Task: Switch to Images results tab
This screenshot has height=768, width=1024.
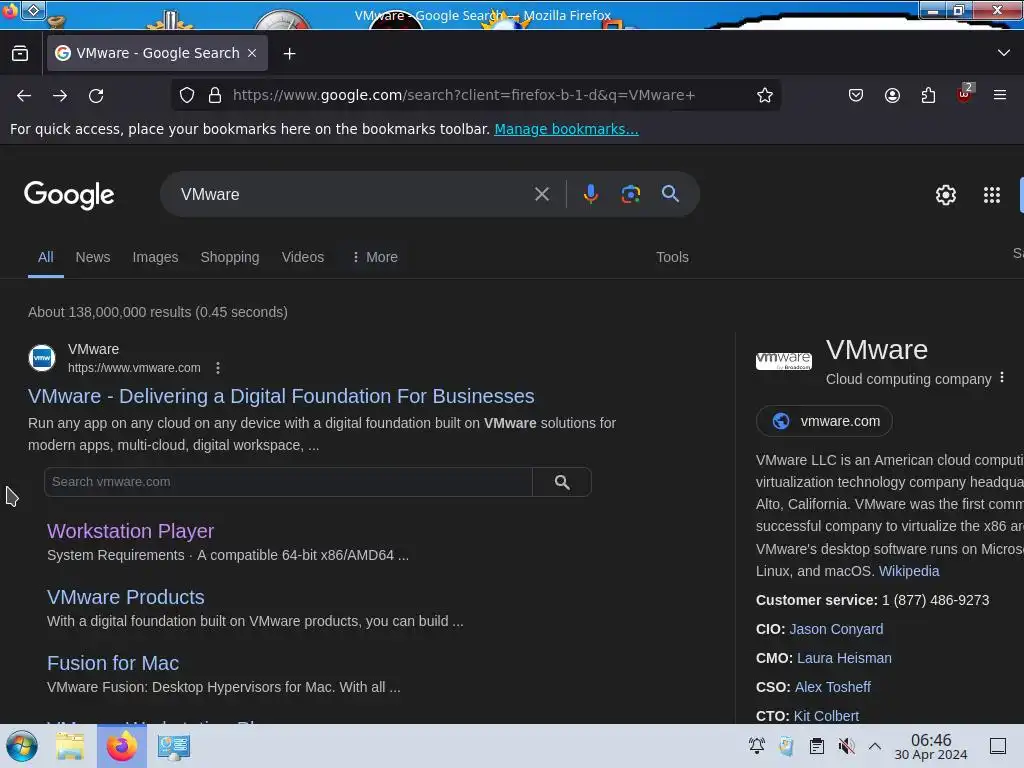Action: tap(155, 257)
